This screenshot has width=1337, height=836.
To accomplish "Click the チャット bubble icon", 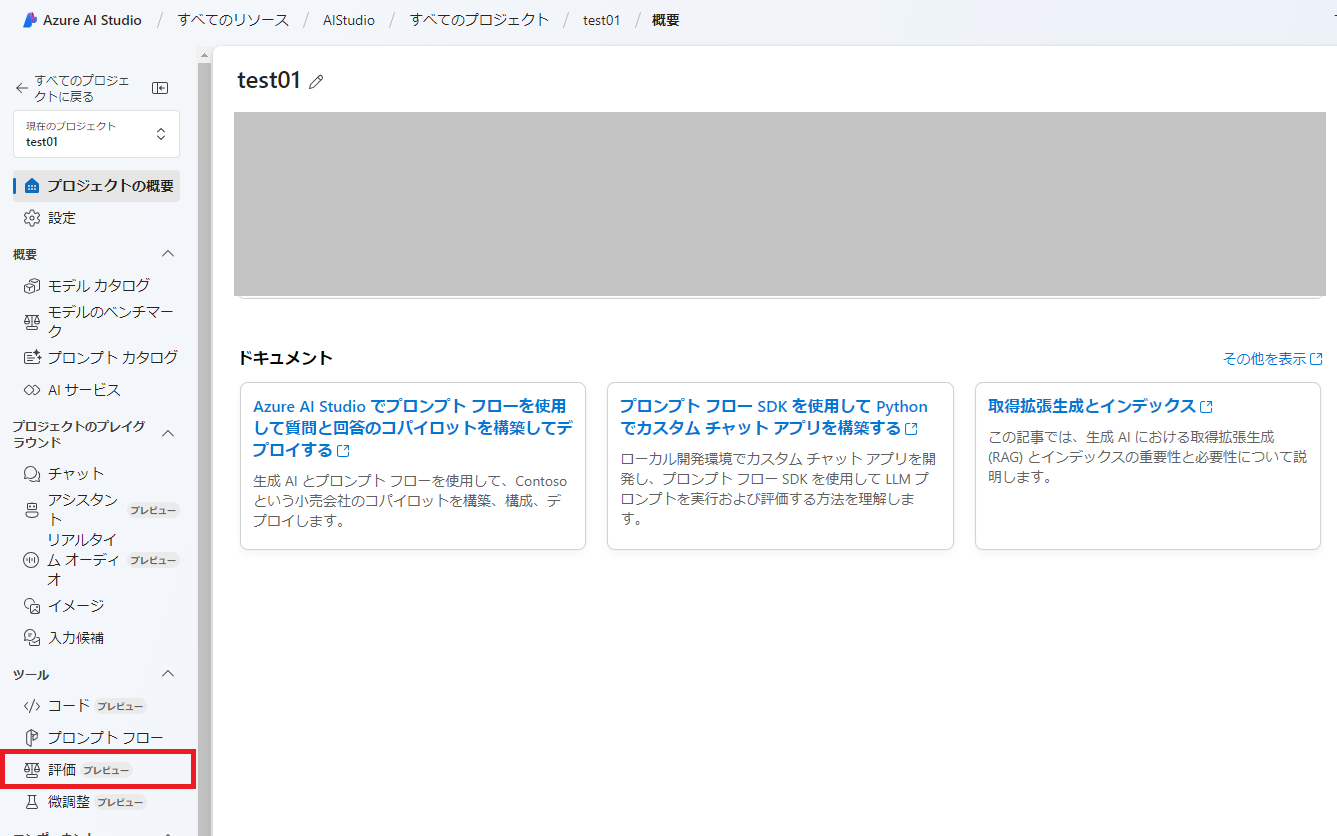I will [x=31, y=474].
